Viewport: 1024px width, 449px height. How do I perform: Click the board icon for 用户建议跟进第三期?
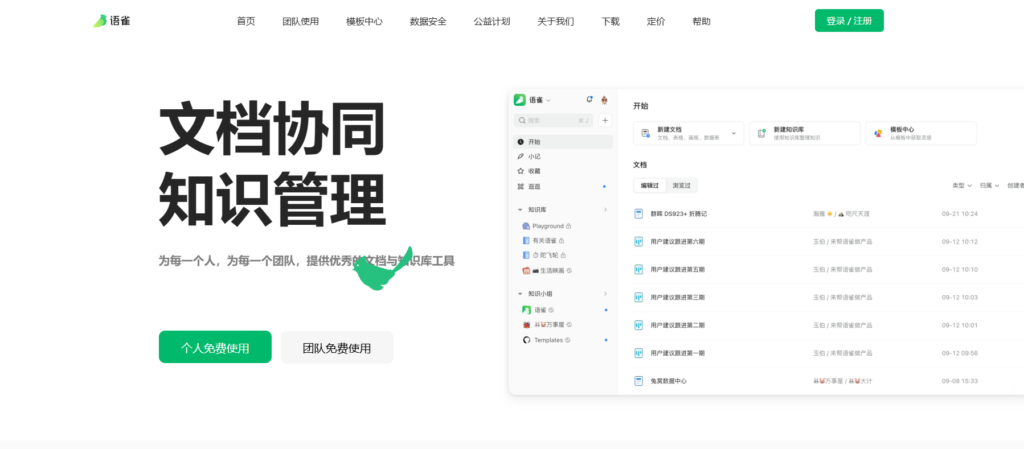click(x=639, y=297)
